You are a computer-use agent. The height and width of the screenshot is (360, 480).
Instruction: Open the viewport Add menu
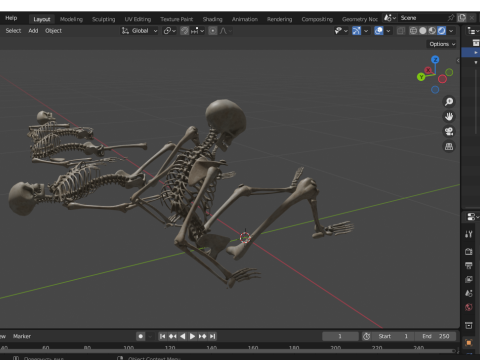click(33, 31)
